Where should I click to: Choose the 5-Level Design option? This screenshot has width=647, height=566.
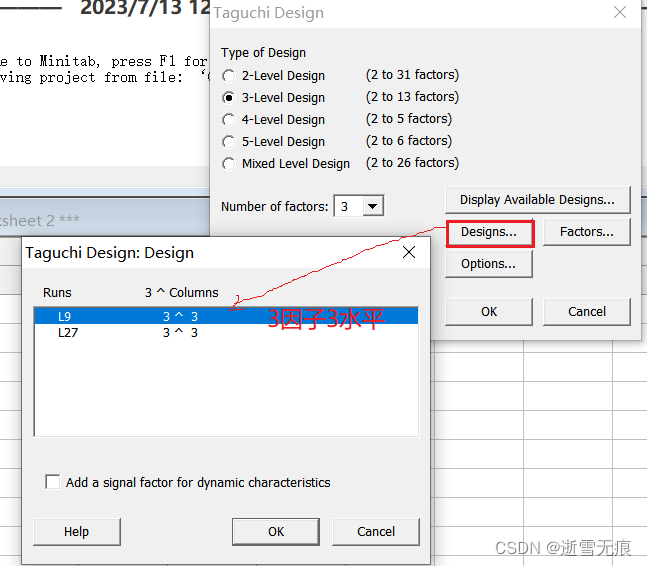pos(228,142)
